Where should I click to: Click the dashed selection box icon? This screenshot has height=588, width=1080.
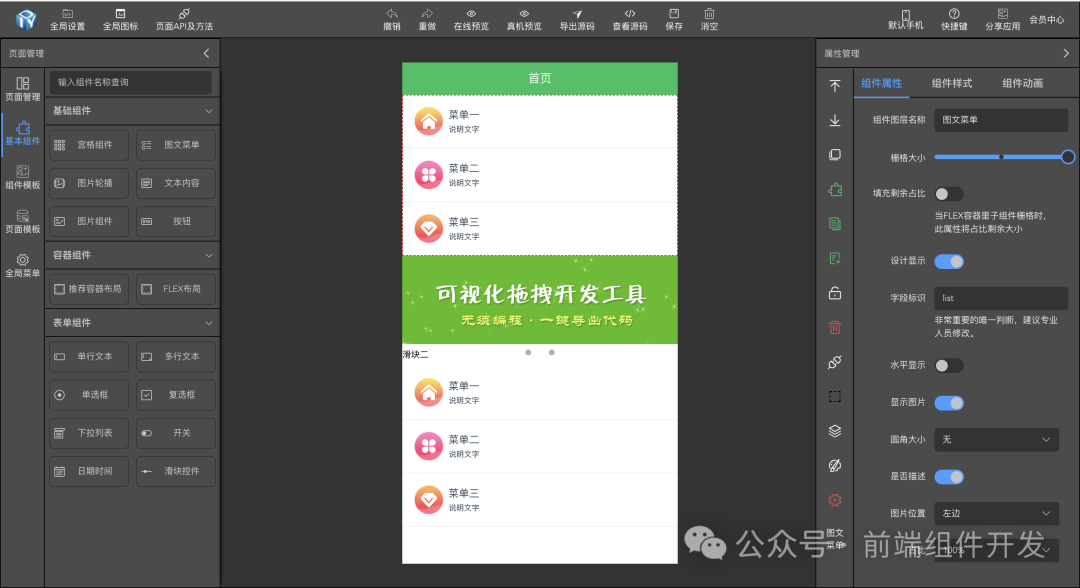click(835, 397)
